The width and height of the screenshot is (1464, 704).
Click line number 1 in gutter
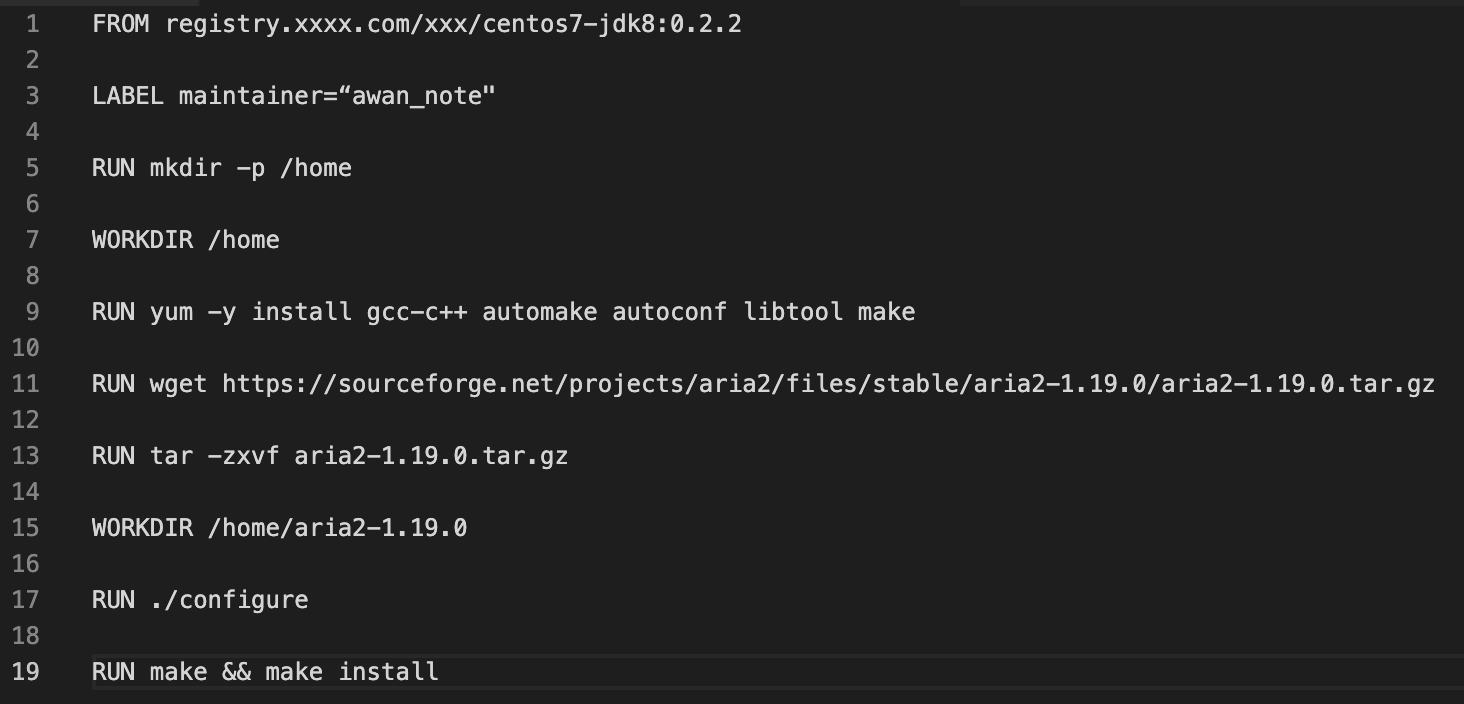click(33, 24)
